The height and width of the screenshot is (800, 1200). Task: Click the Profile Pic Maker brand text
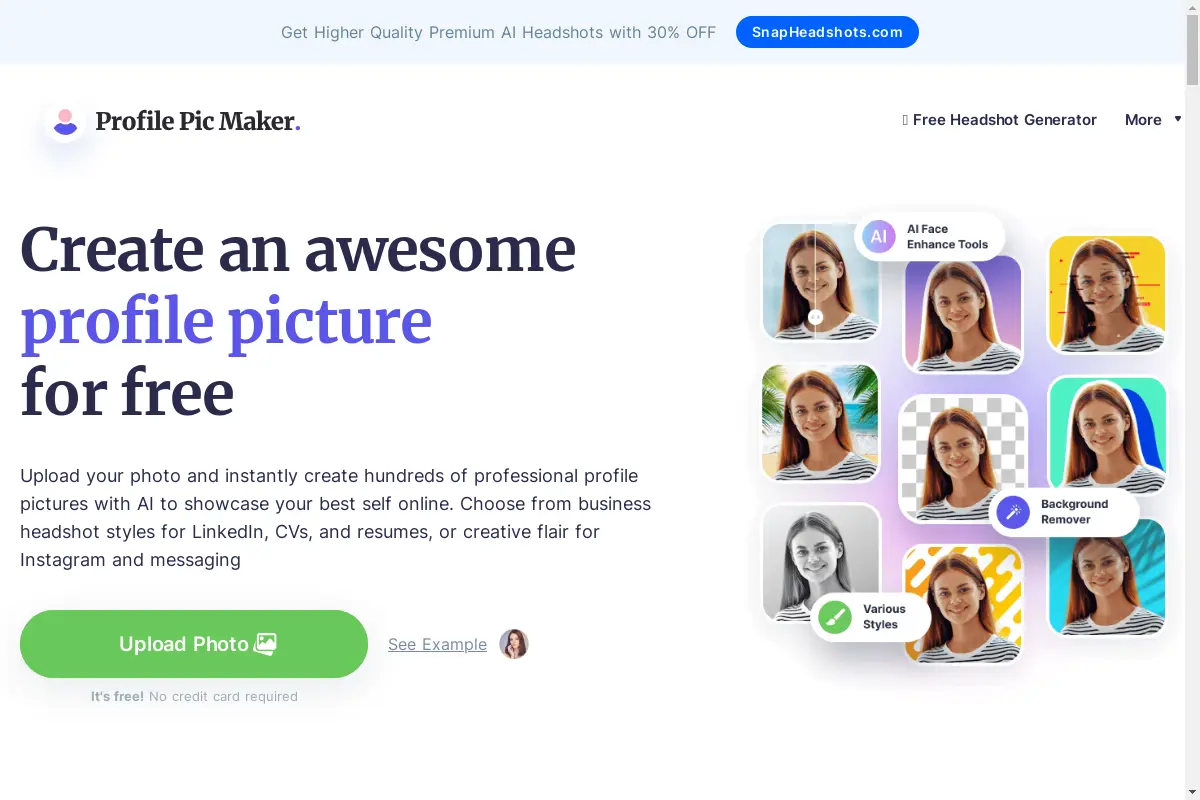pos(198,122)
